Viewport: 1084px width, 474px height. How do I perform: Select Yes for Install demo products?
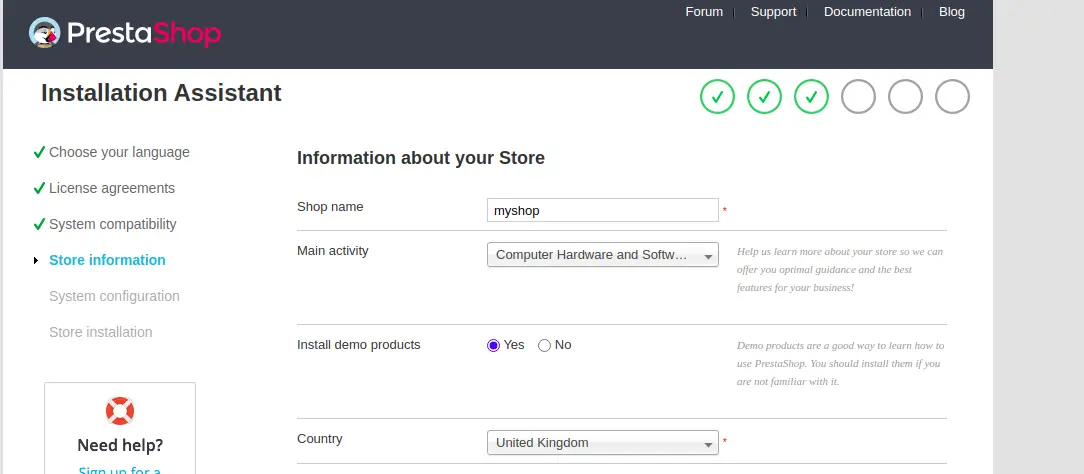493,345
